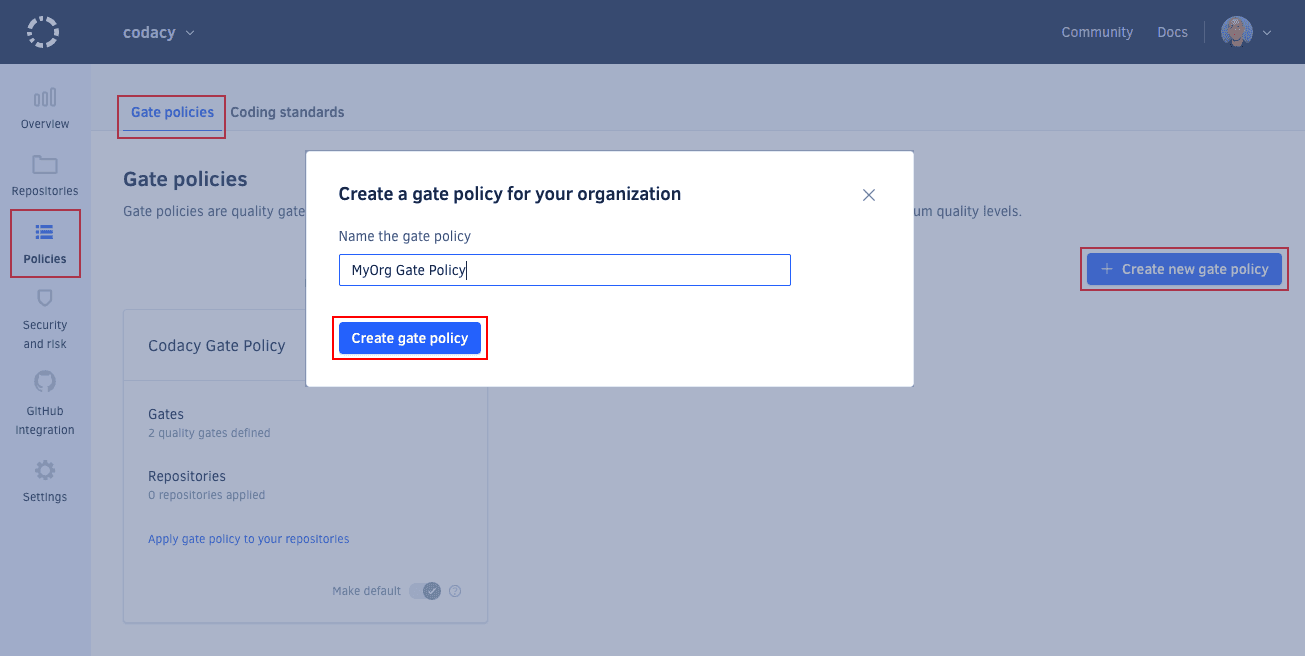Dismiss the create gate policy dialog
This screenshot has width=1305, height=656.
(x=868, y=195)
